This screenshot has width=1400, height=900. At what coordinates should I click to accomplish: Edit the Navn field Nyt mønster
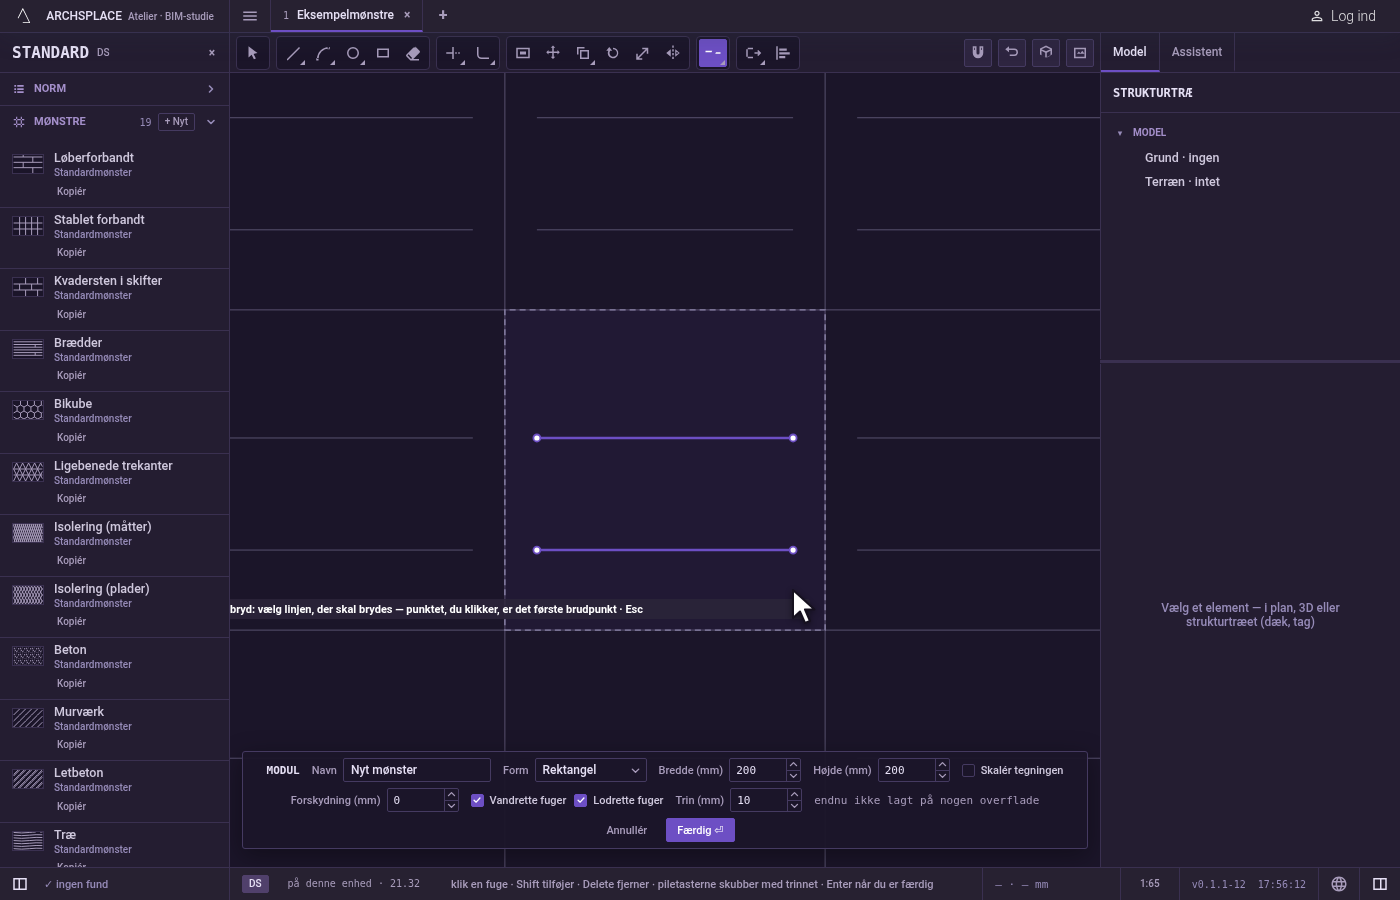(x=417, y=770)
